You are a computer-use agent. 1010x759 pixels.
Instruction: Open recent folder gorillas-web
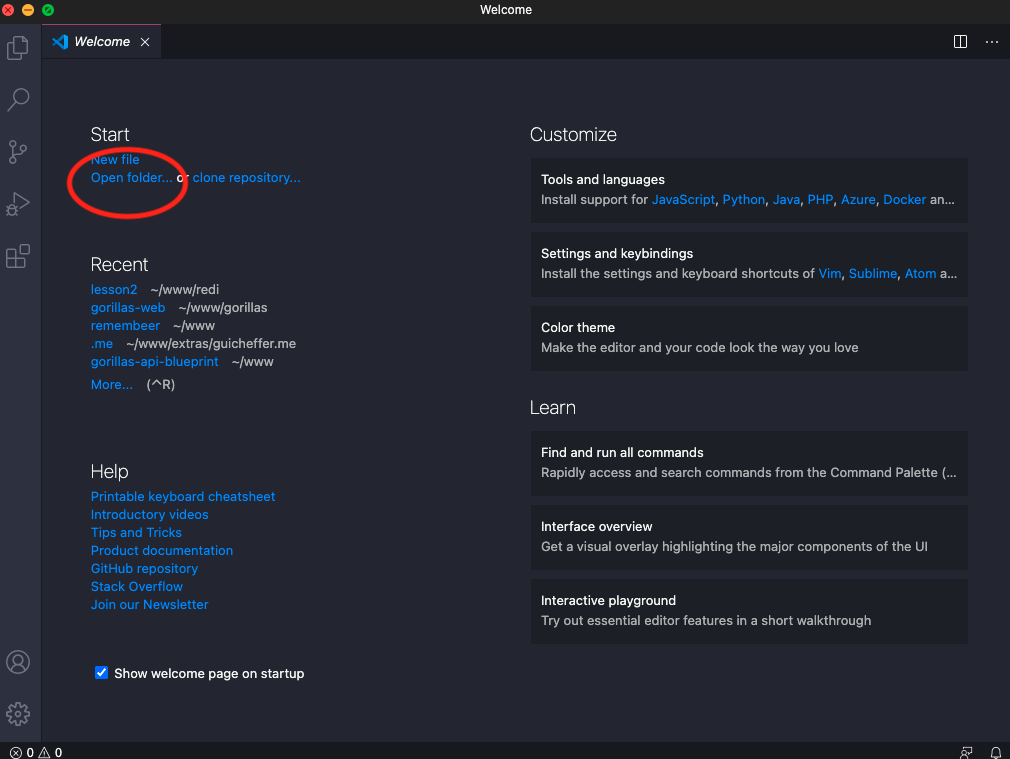(x=128, y=308)
